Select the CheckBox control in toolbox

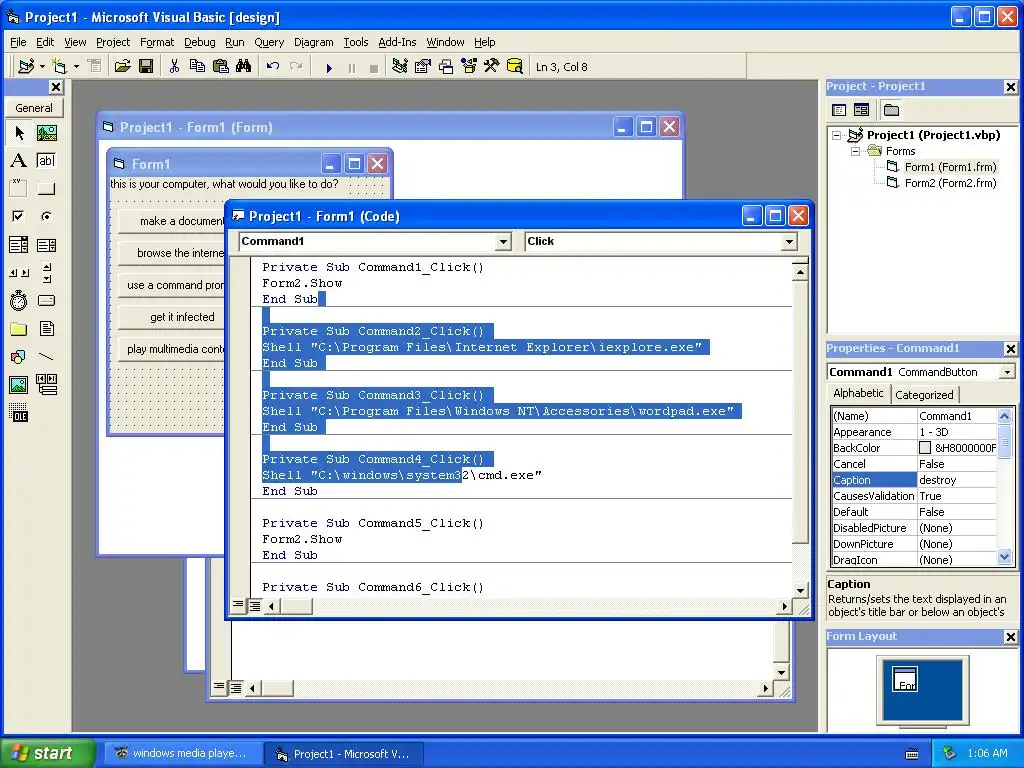[x=19, y=216]
